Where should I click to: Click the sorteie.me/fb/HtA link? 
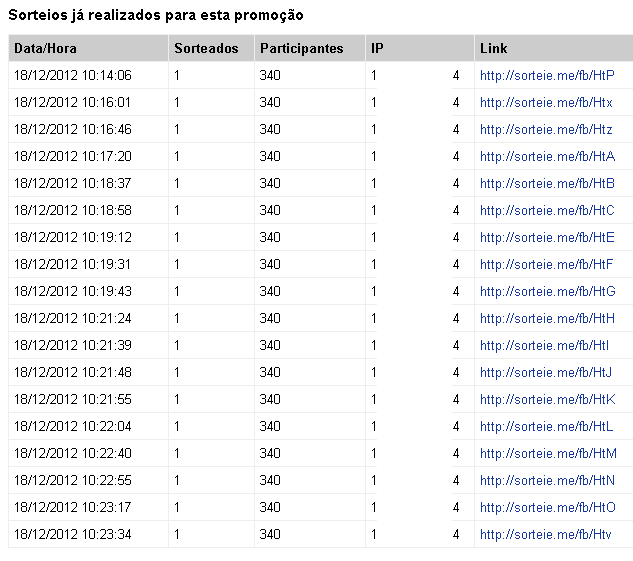pyautogui.click(x=547, y=156)
